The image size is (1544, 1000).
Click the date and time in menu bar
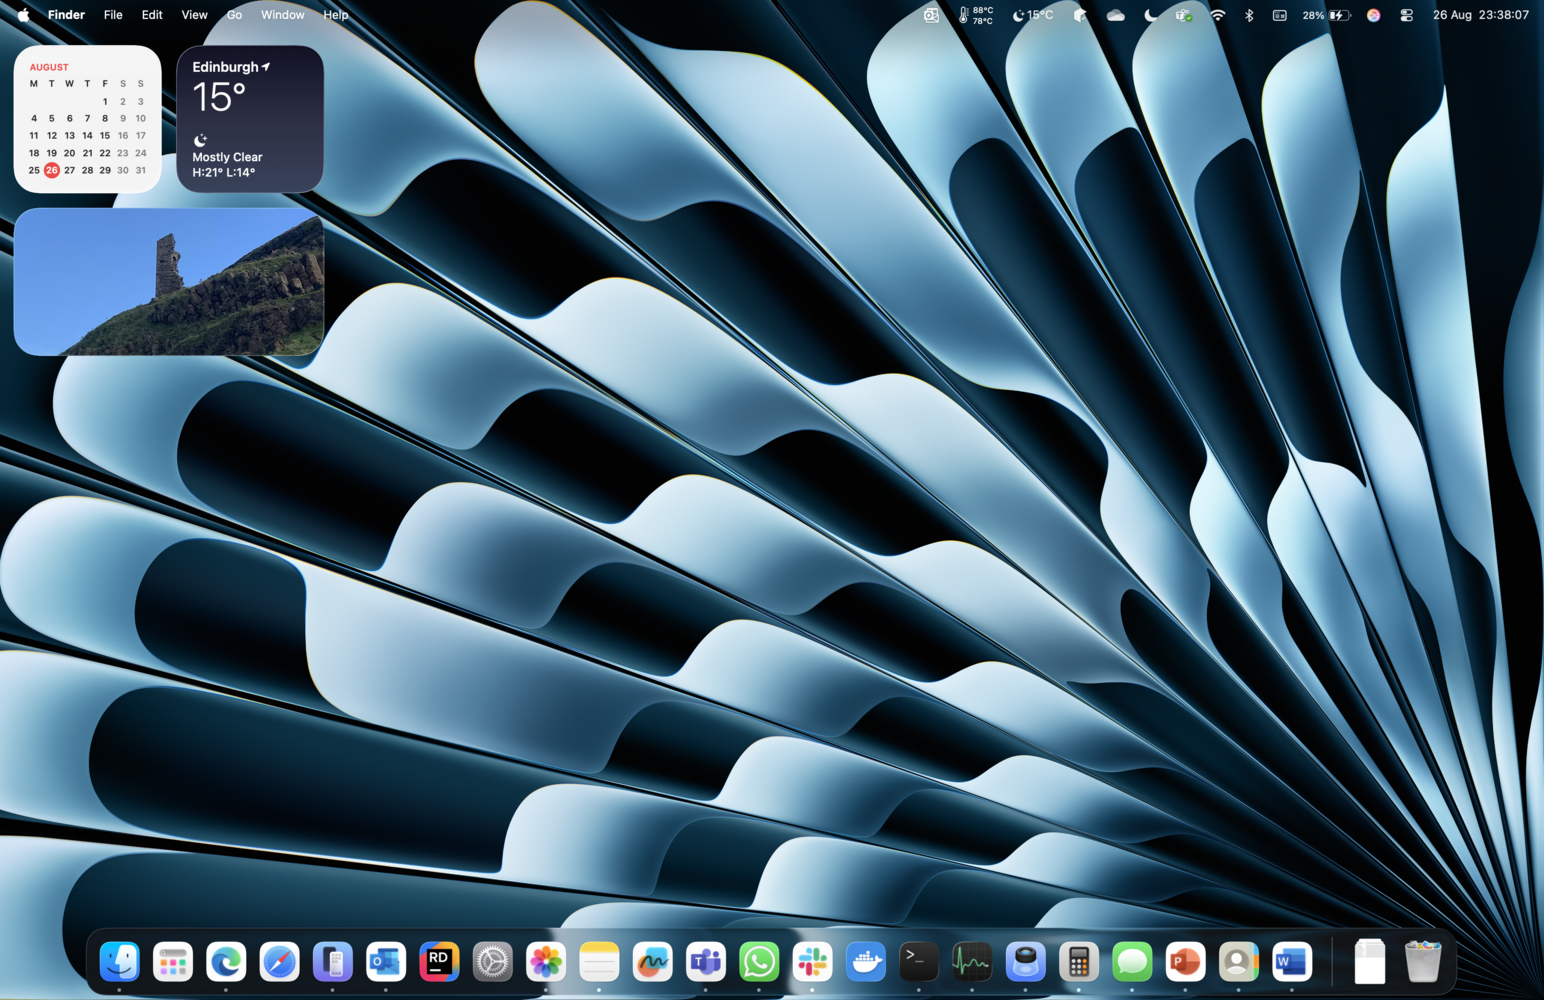point(1481,15)
